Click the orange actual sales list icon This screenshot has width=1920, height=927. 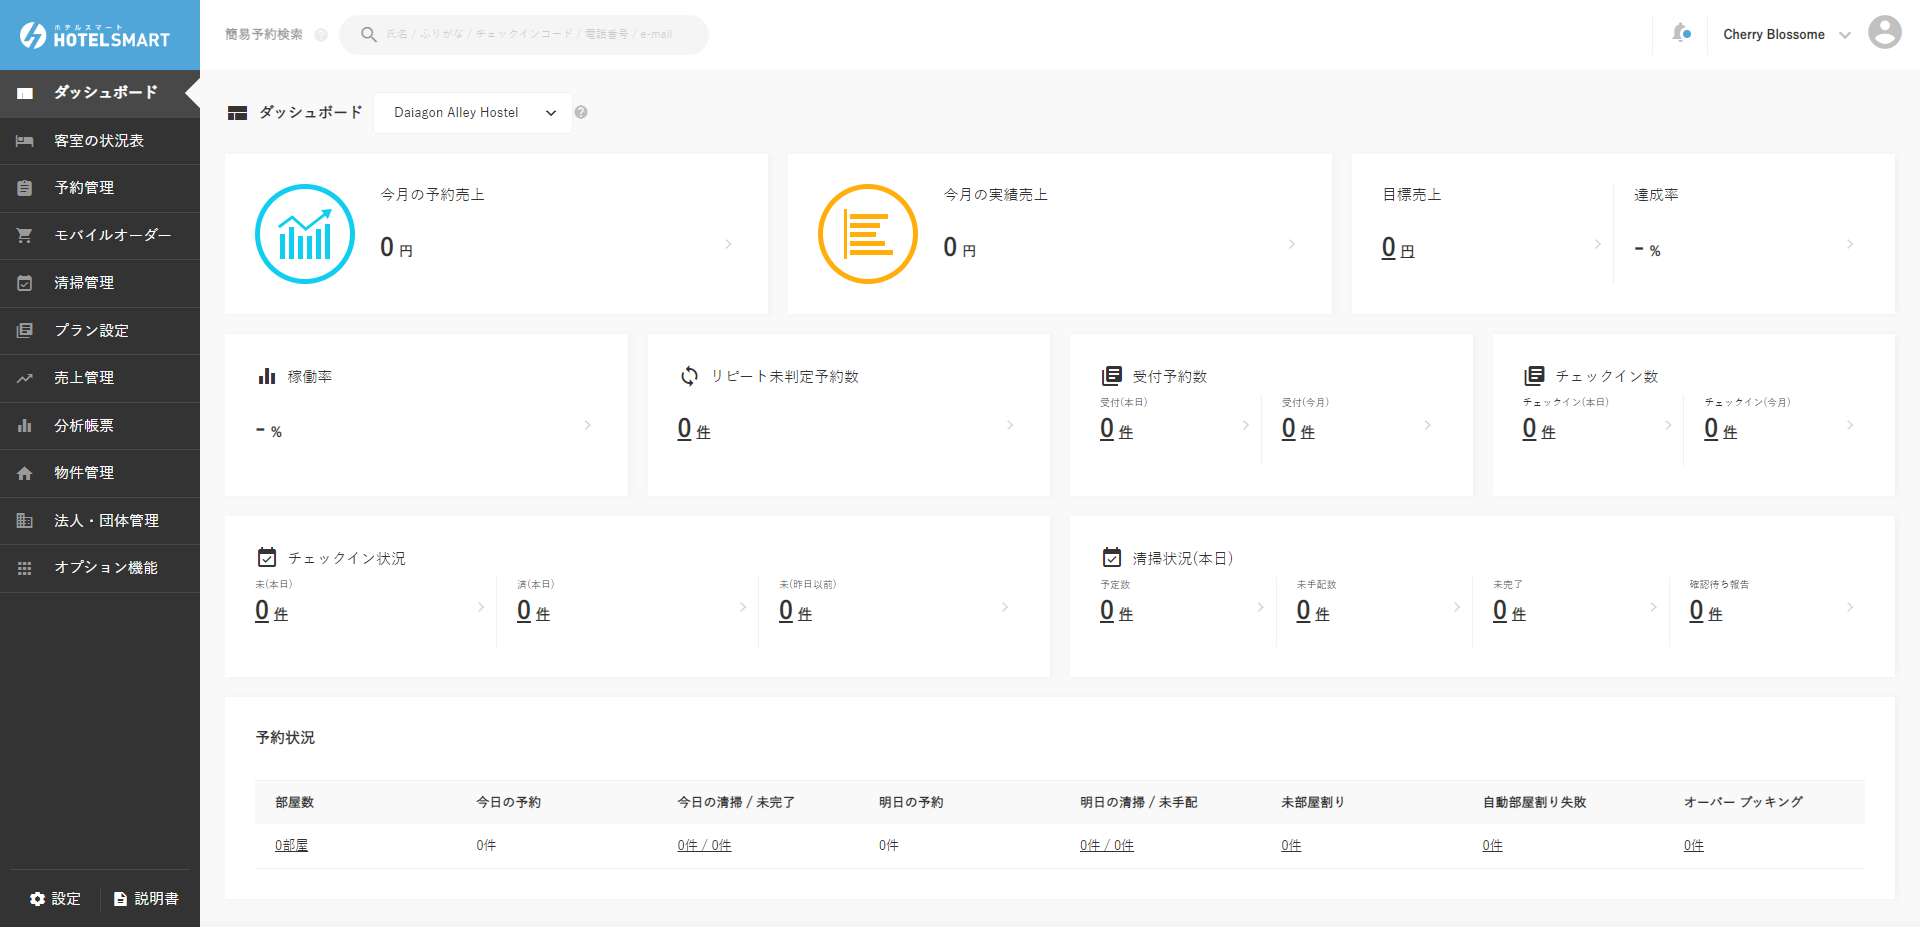click(x=867, y=234)
